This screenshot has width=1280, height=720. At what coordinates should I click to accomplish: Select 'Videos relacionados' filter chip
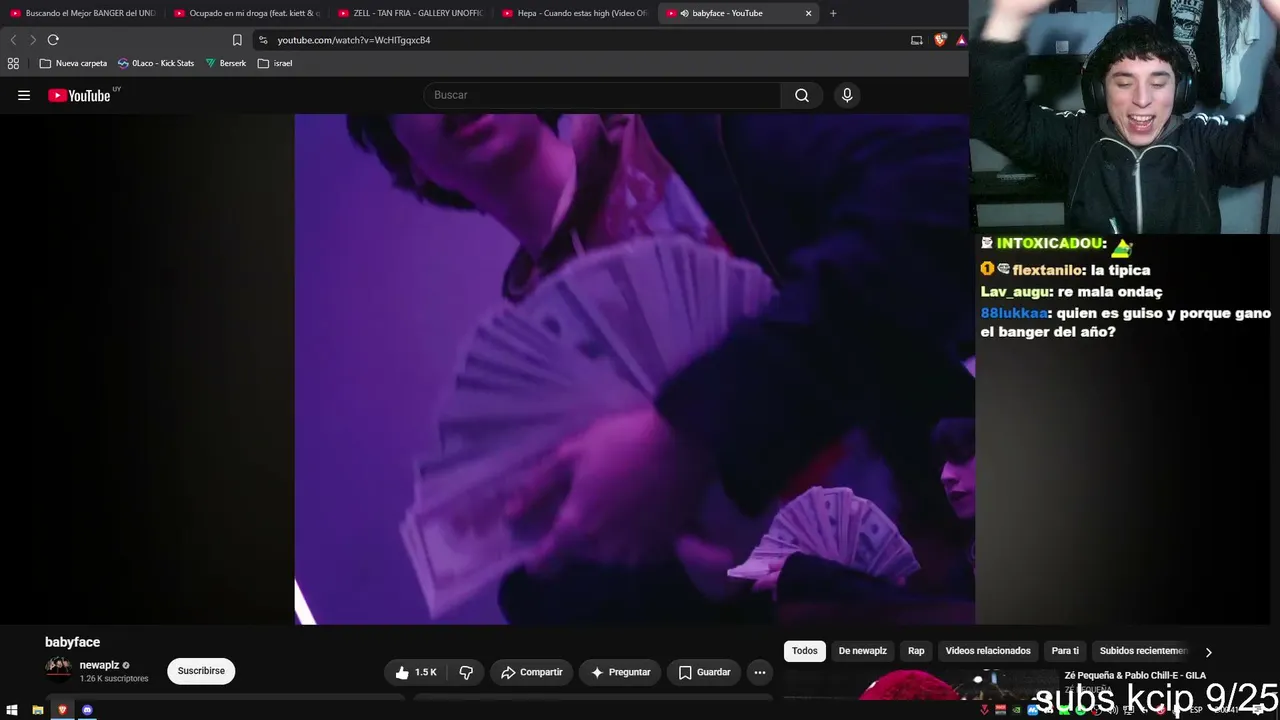click(x=988, y=651)
